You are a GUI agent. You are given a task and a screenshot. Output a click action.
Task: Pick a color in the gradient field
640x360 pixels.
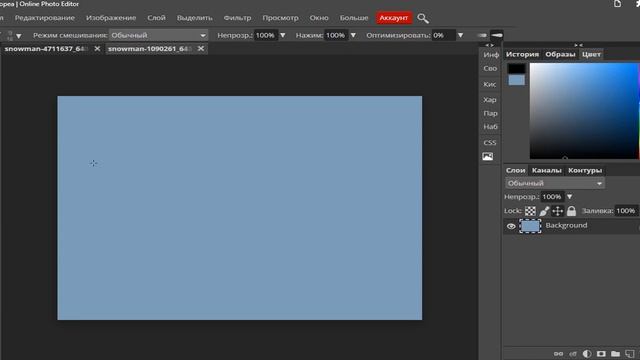point(584,111)
